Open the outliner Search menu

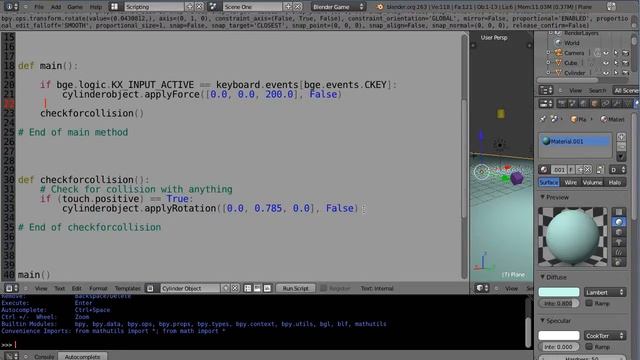[597, 91]
